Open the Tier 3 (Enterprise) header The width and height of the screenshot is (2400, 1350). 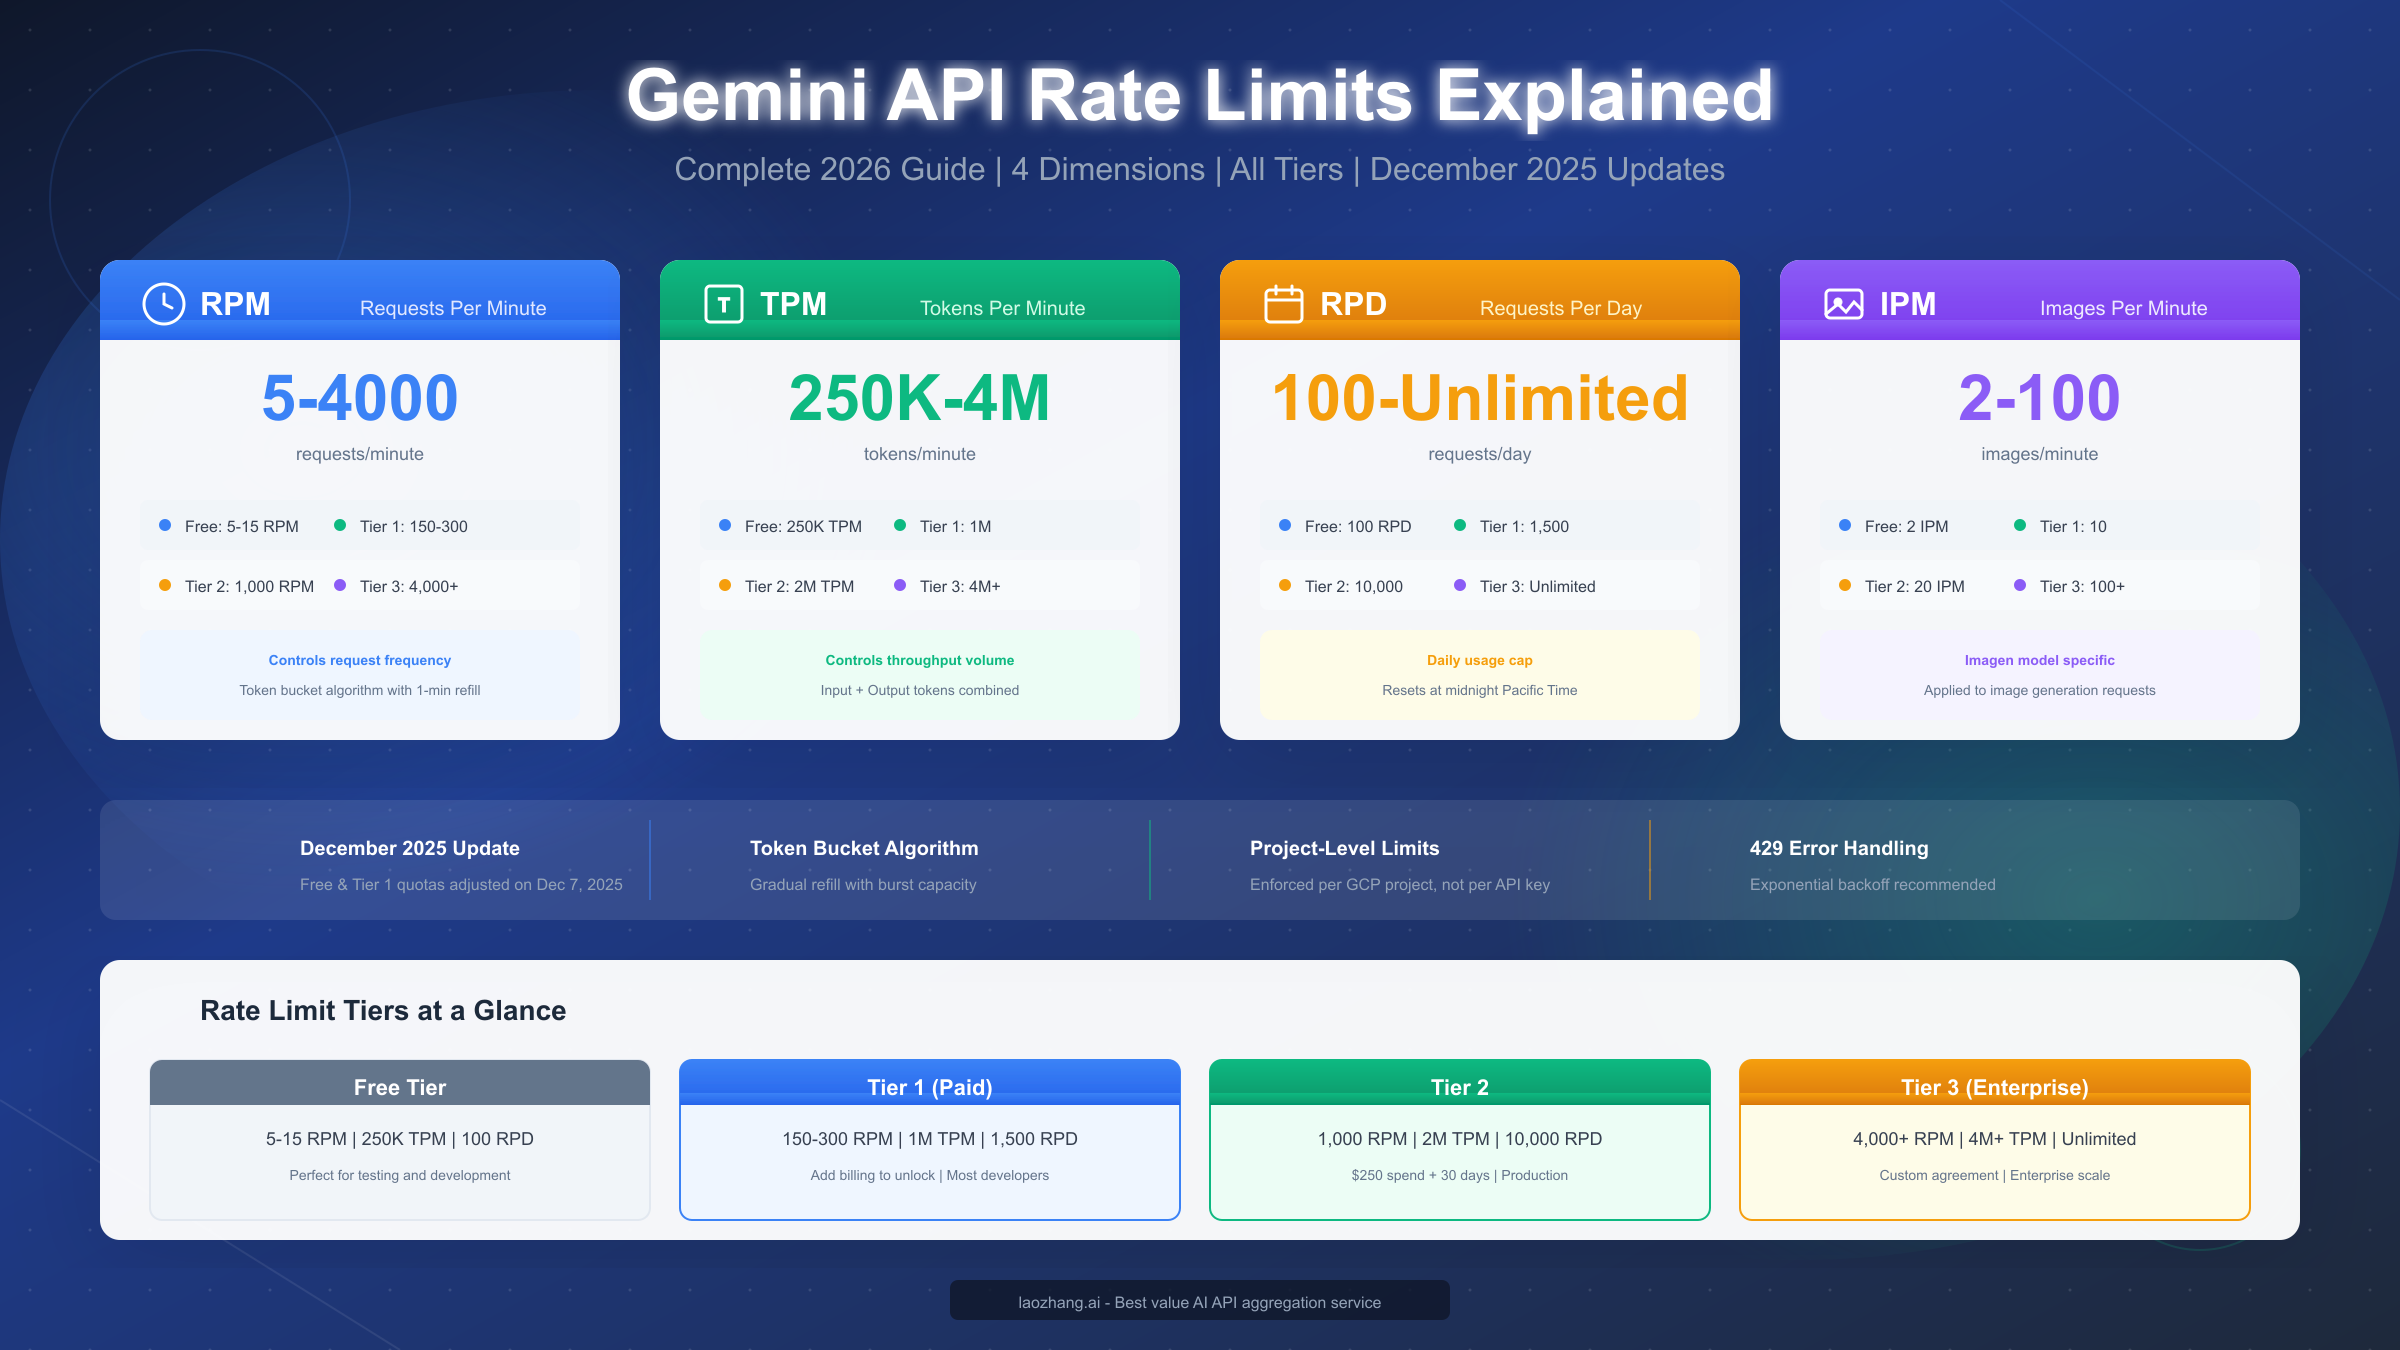click(x=1995, y=1086)
